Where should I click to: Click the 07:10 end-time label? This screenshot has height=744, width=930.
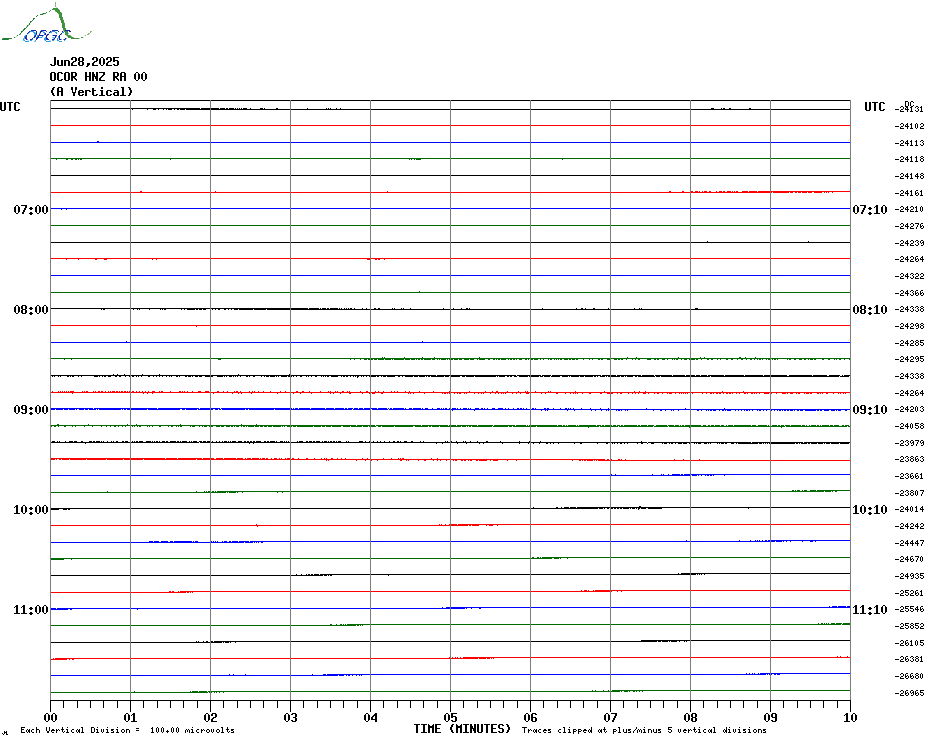pos(870,209)
